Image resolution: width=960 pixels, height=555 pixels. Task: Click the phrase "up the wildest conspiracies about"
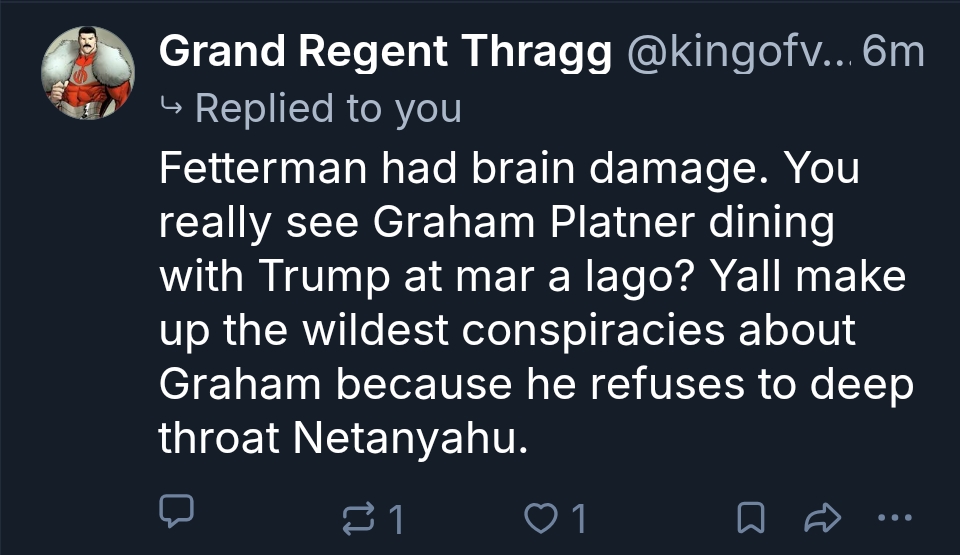click(507, 330)
